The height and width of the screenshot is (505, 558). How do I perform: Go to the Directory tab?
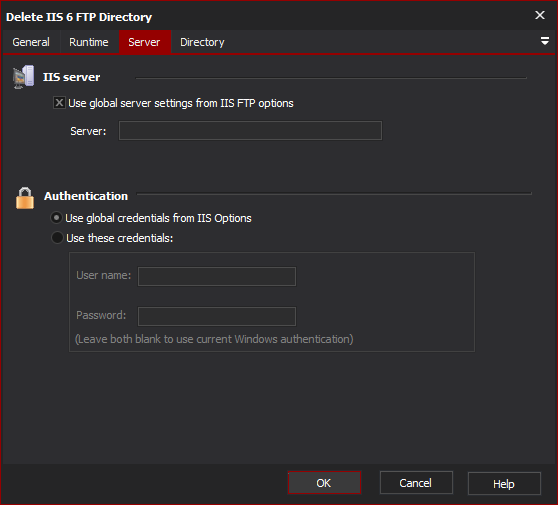tap(202, 42)
